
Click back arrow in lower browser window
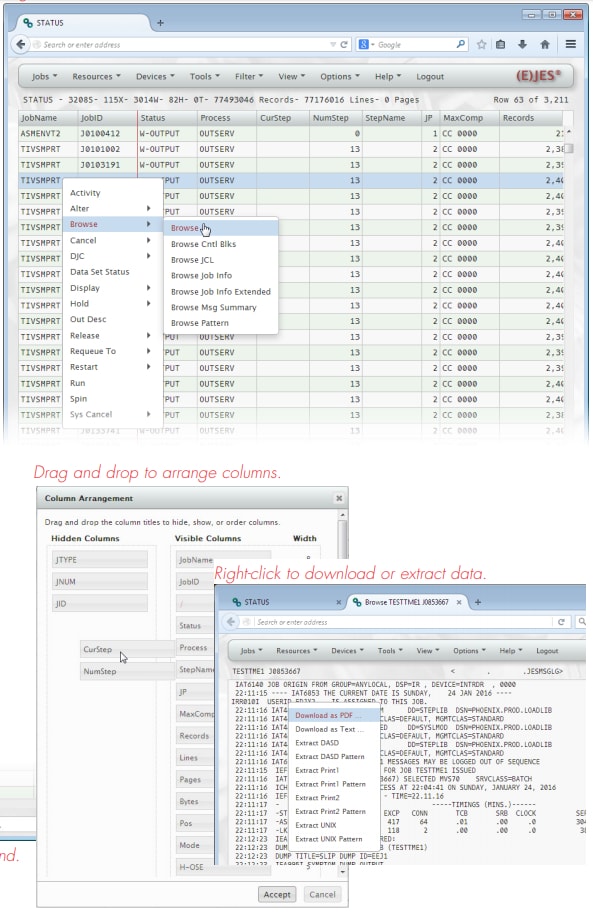coord(231,622)
